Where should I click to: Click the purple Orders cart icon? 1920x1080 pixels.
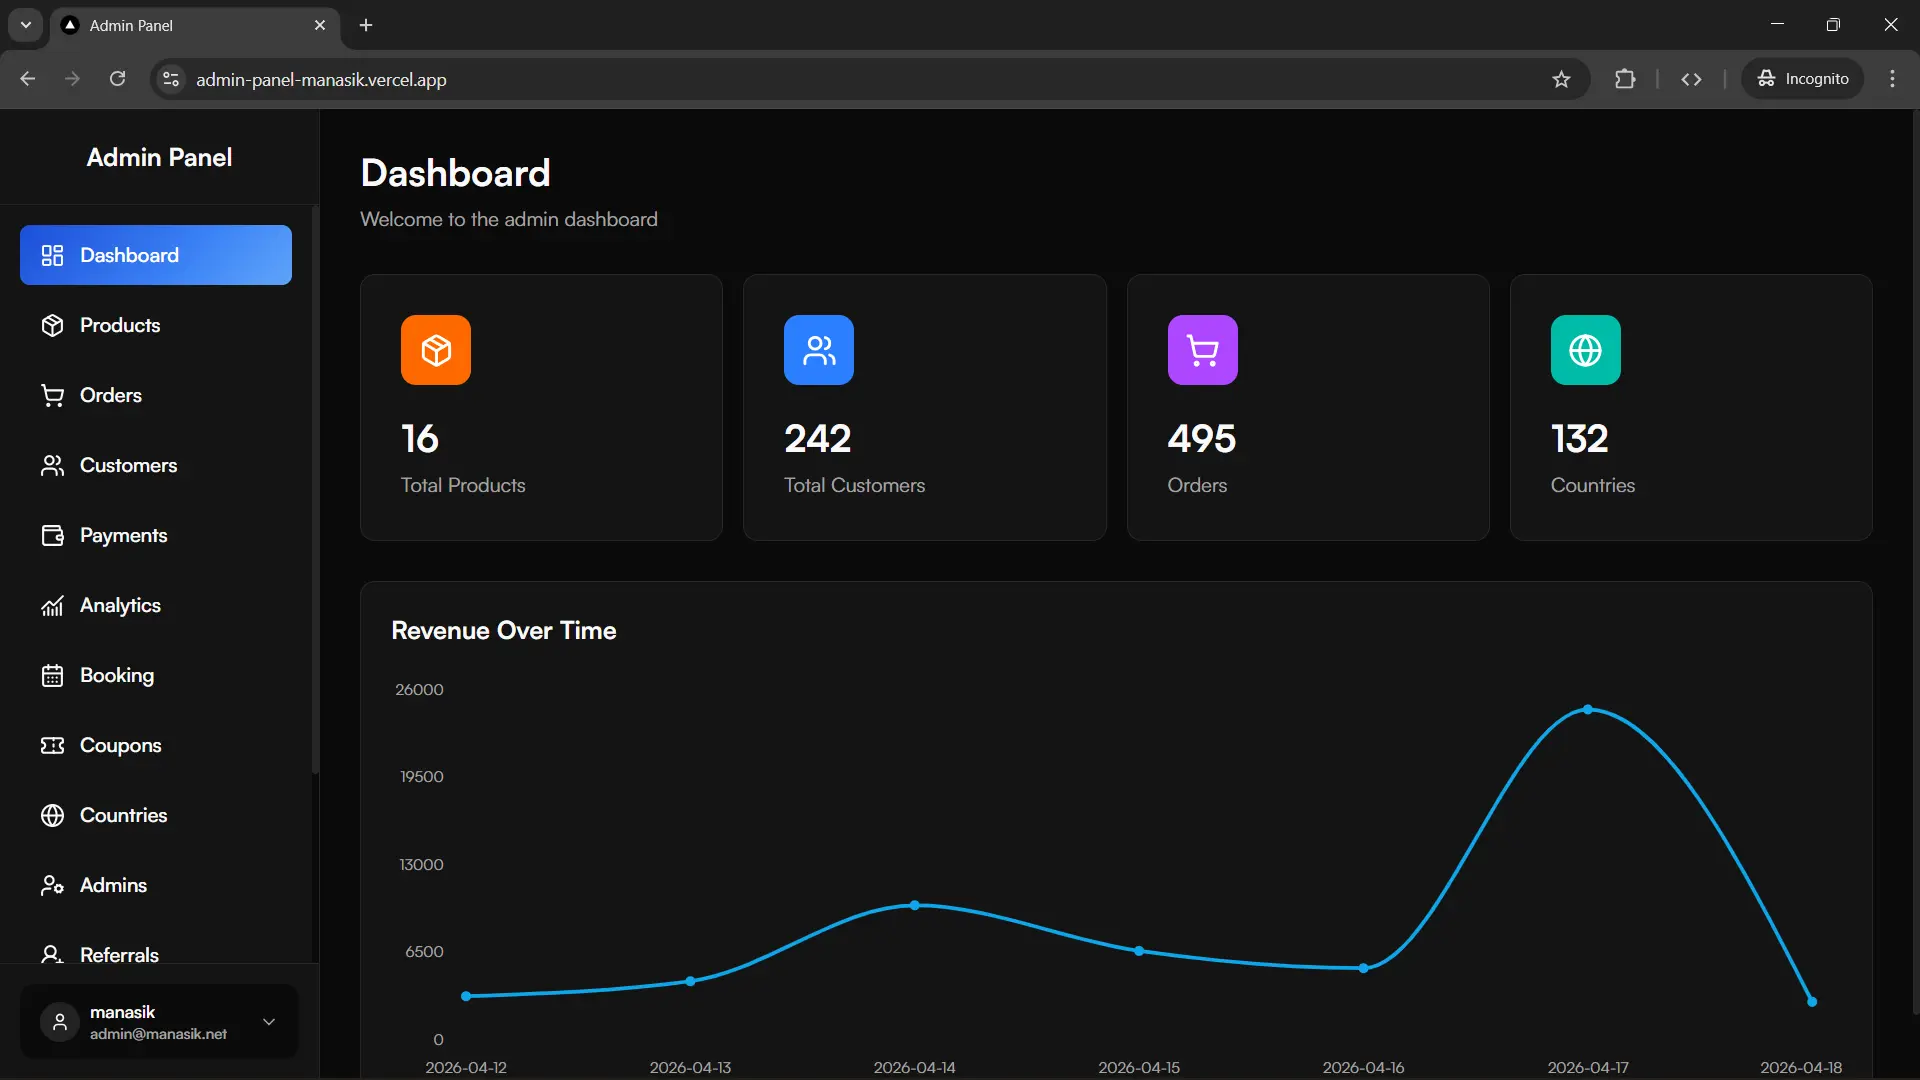coord(1203,350)
